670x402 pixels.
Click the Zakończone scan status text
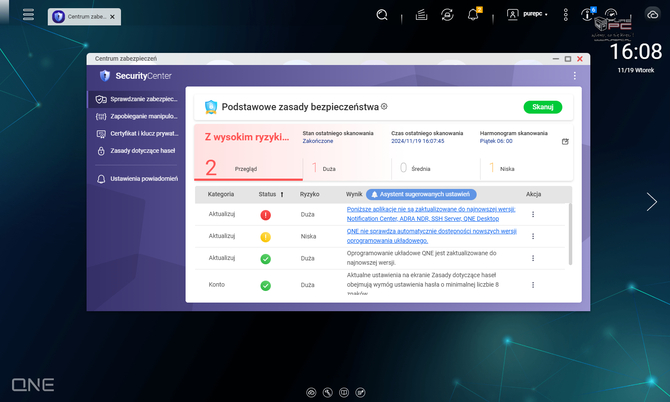(317, 141)
